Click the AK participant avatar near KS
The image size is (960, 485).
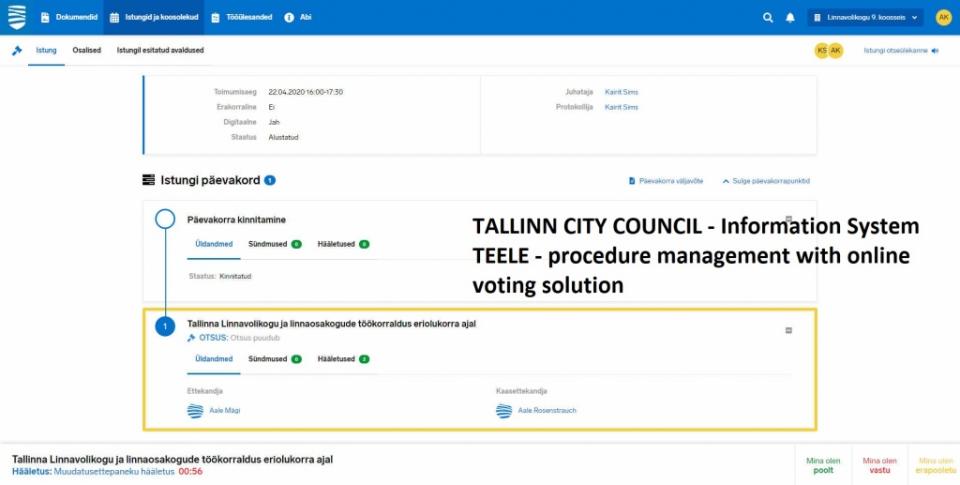(836, 51)
